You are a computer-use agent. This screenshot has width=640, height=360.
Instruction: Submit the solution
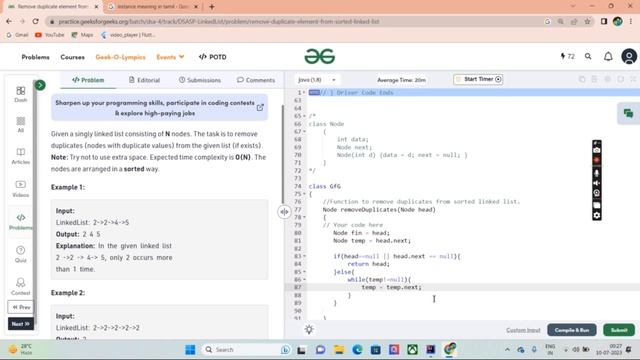pos(619,330)
